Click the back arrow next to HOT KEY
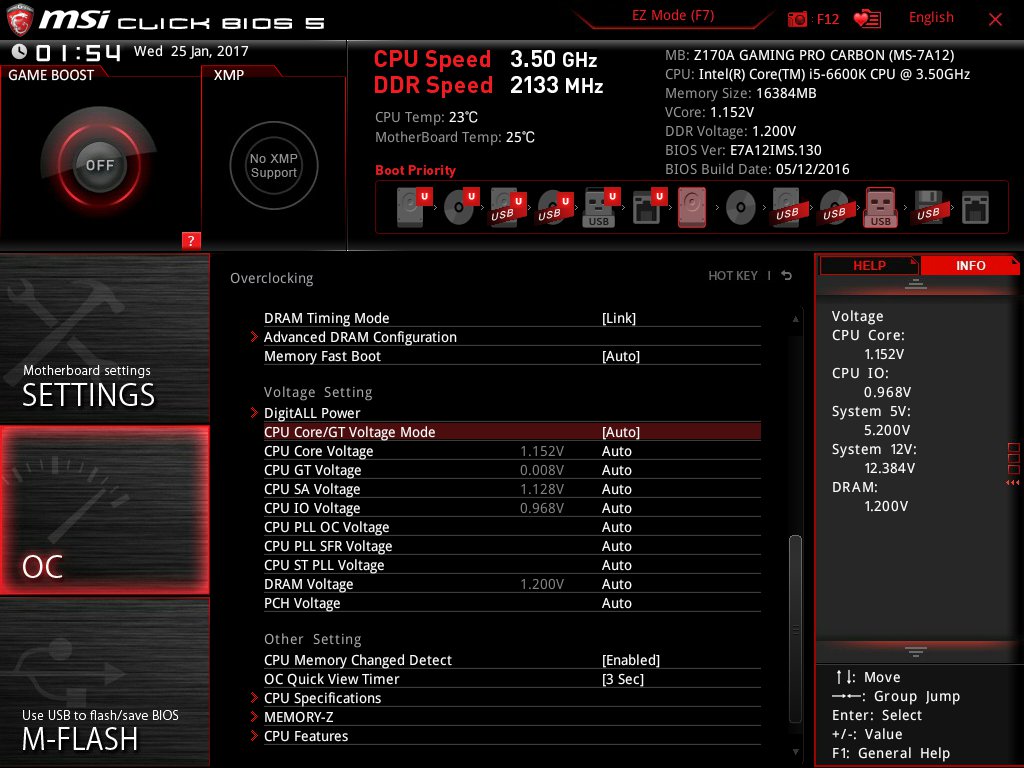Image resolution: width=1024 pixels, height=768 pixels. point(787,276)
